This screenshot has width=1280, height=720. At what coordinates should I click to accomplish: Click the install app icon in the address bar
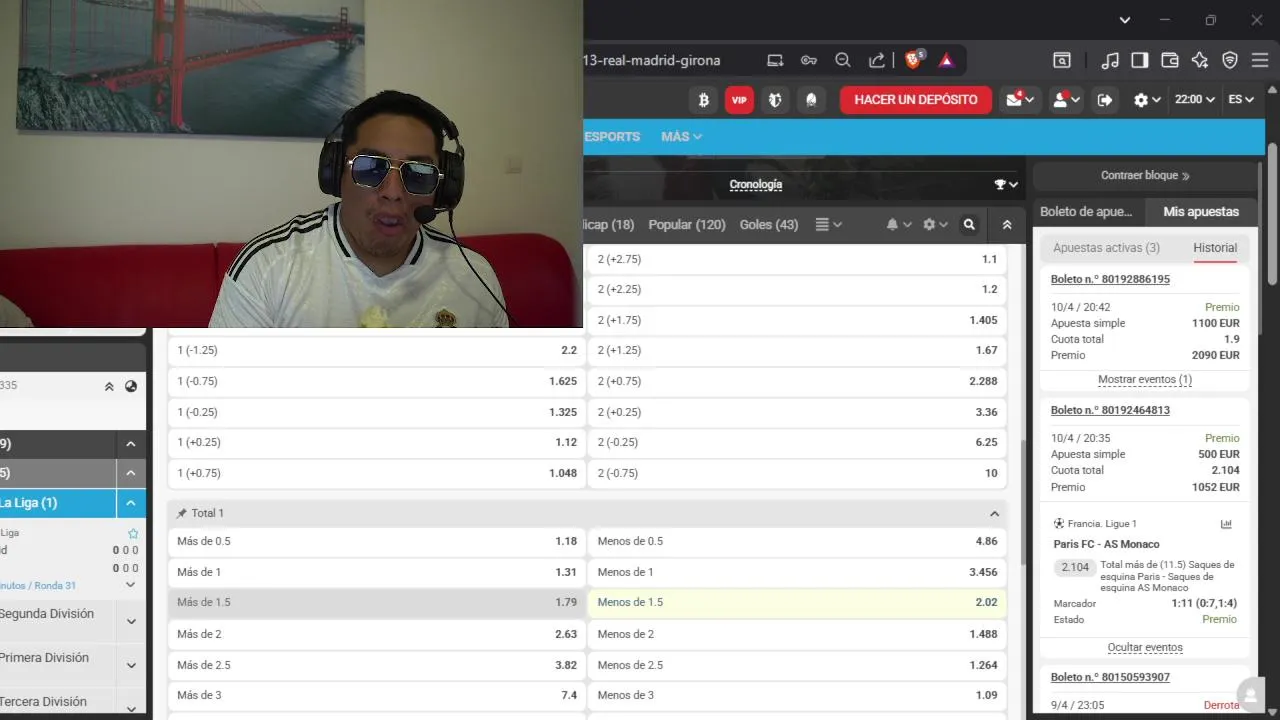tap(775, 60)
